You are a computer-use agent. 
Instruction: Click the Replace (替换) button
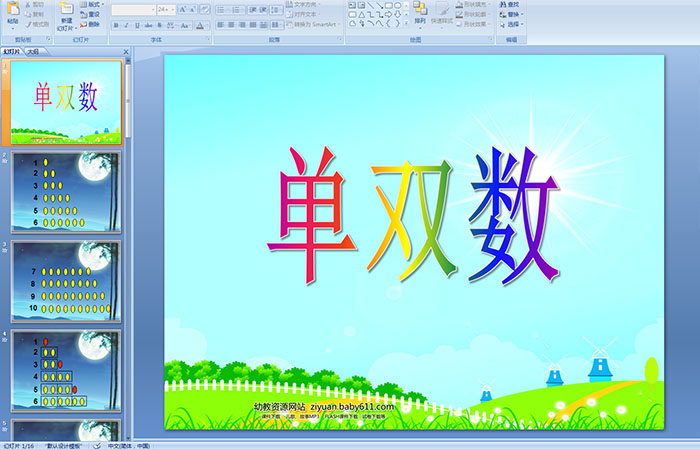tap(511, 14)
